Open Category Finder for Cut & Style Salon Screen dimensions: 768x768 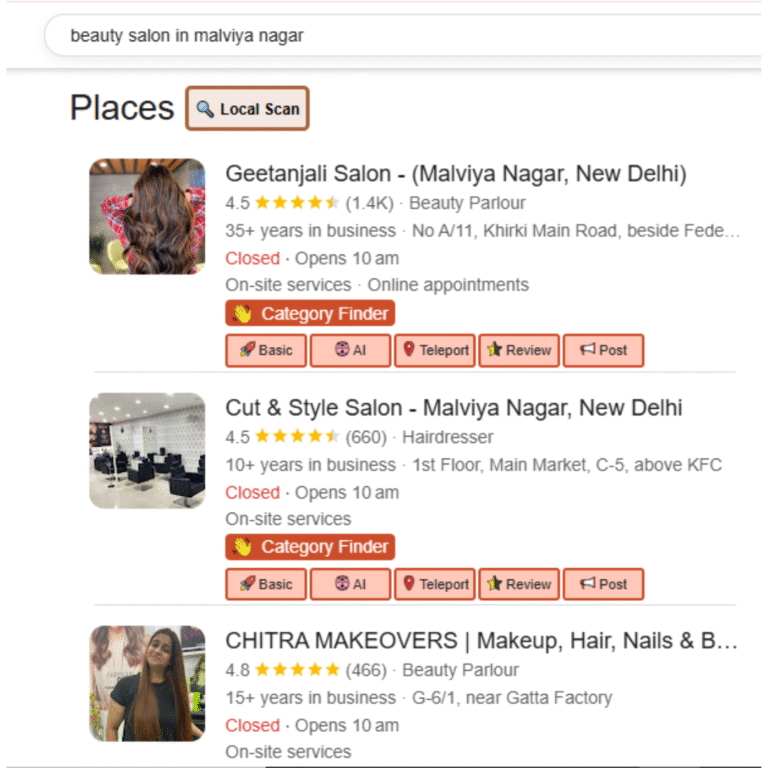click(310, 547)
